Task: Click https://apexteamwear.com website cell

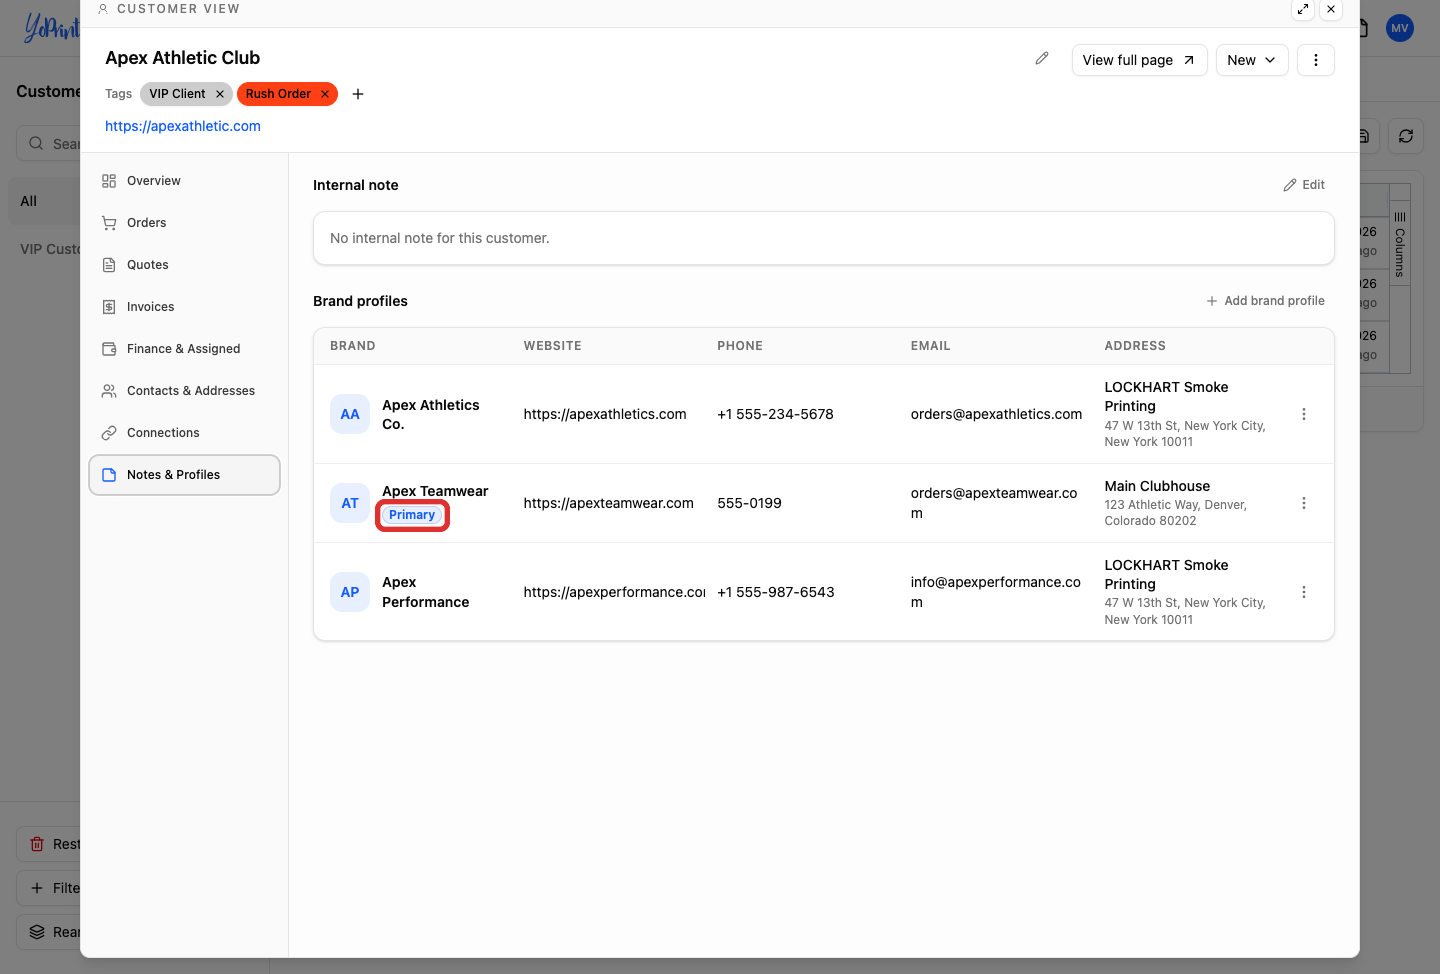Action: tap(609, 503)
